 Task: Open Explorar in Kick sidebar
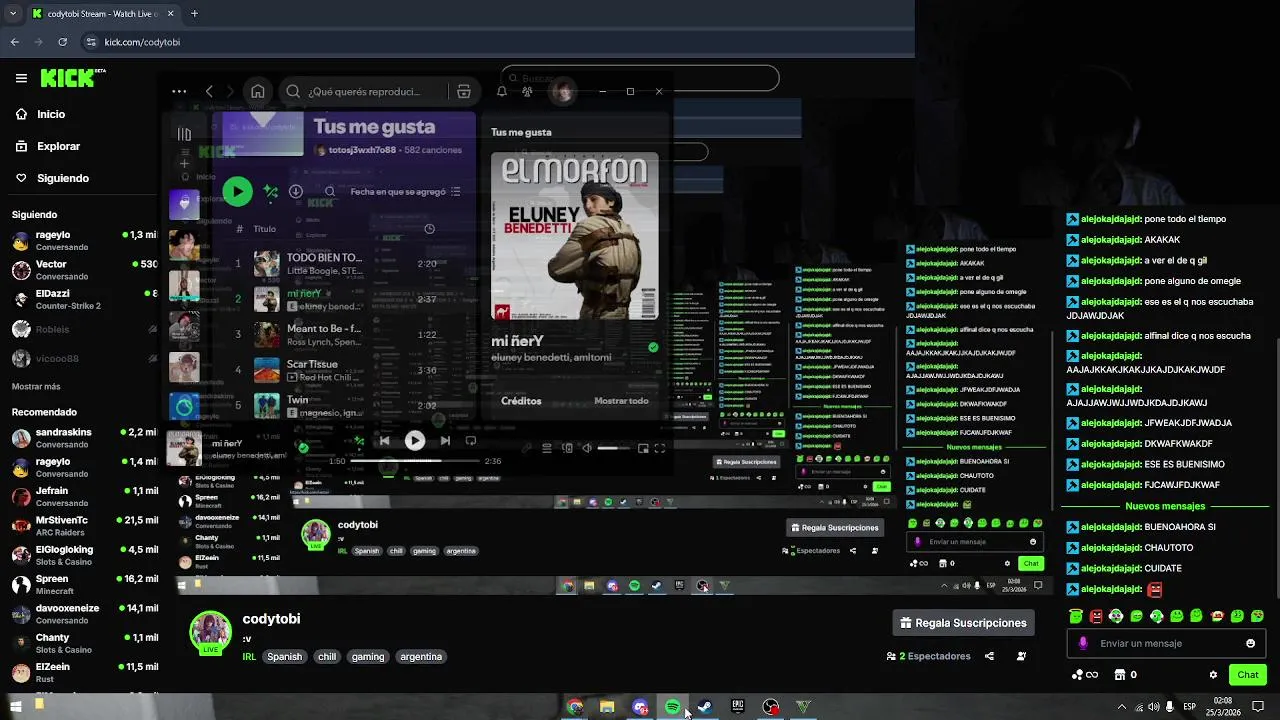(58, 146)
